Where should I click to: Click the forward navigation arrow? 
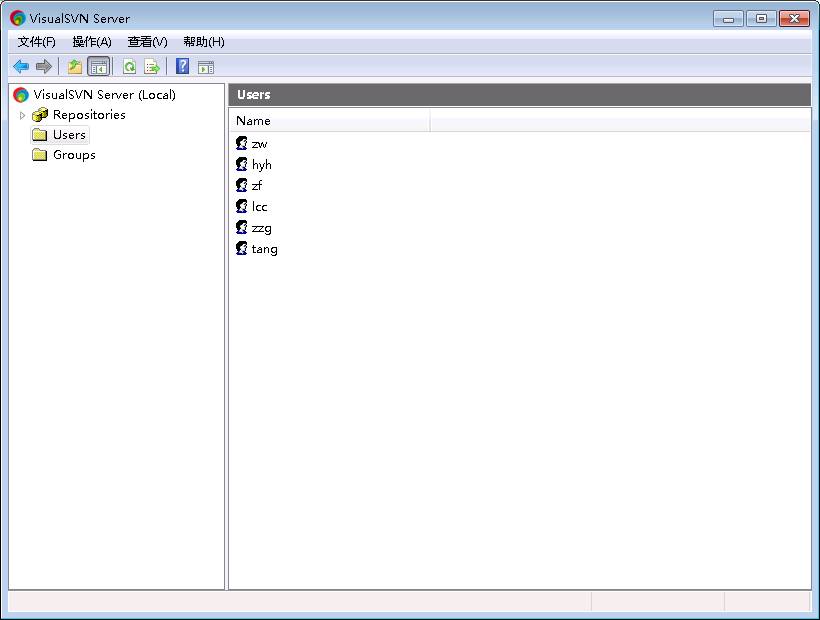(44, 66)
